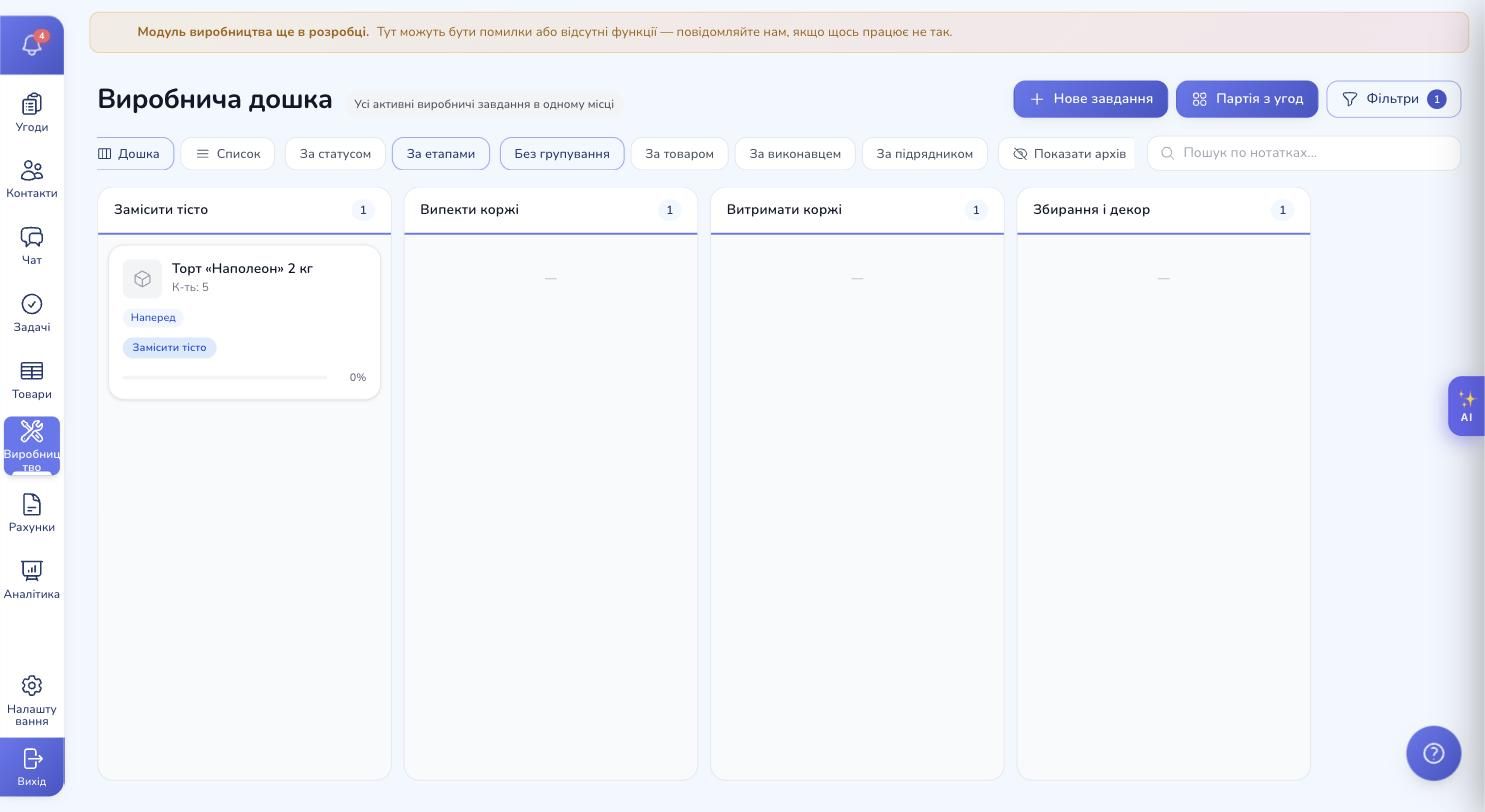Open the help question-mark button
The width and height of the screenshot is (1485, 812).
[x=1434, y=753]
